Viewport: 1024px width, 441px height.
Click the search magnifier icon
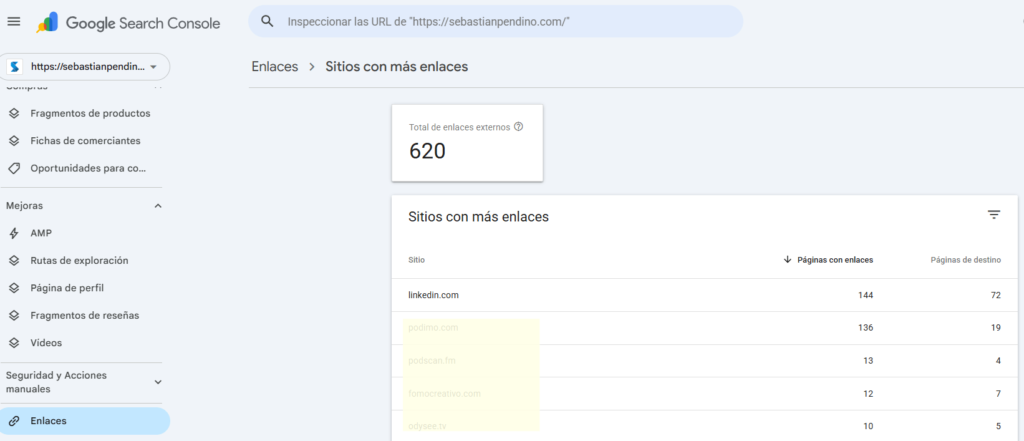click(x=266, y=21)
